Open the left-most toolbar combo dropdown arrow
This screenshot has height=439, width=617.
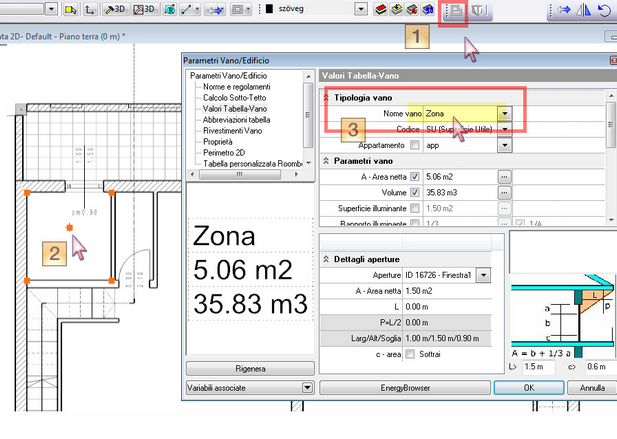(51, 9)
